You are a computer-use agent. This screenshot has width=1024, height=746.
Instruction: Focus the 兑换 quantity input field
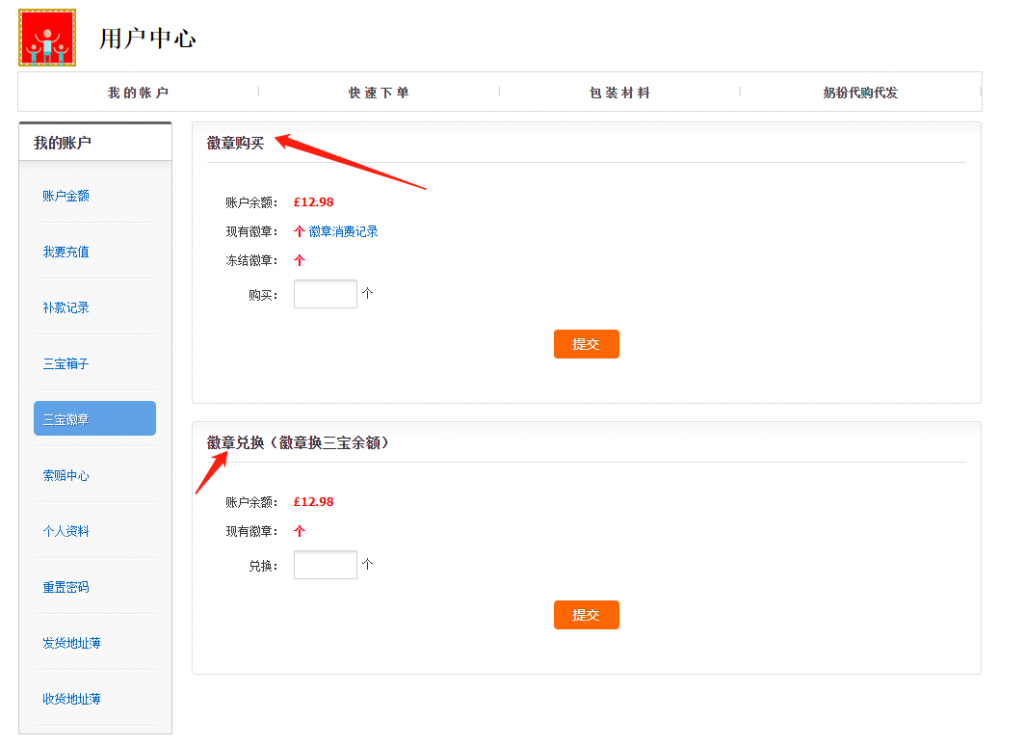coord(325,565)
